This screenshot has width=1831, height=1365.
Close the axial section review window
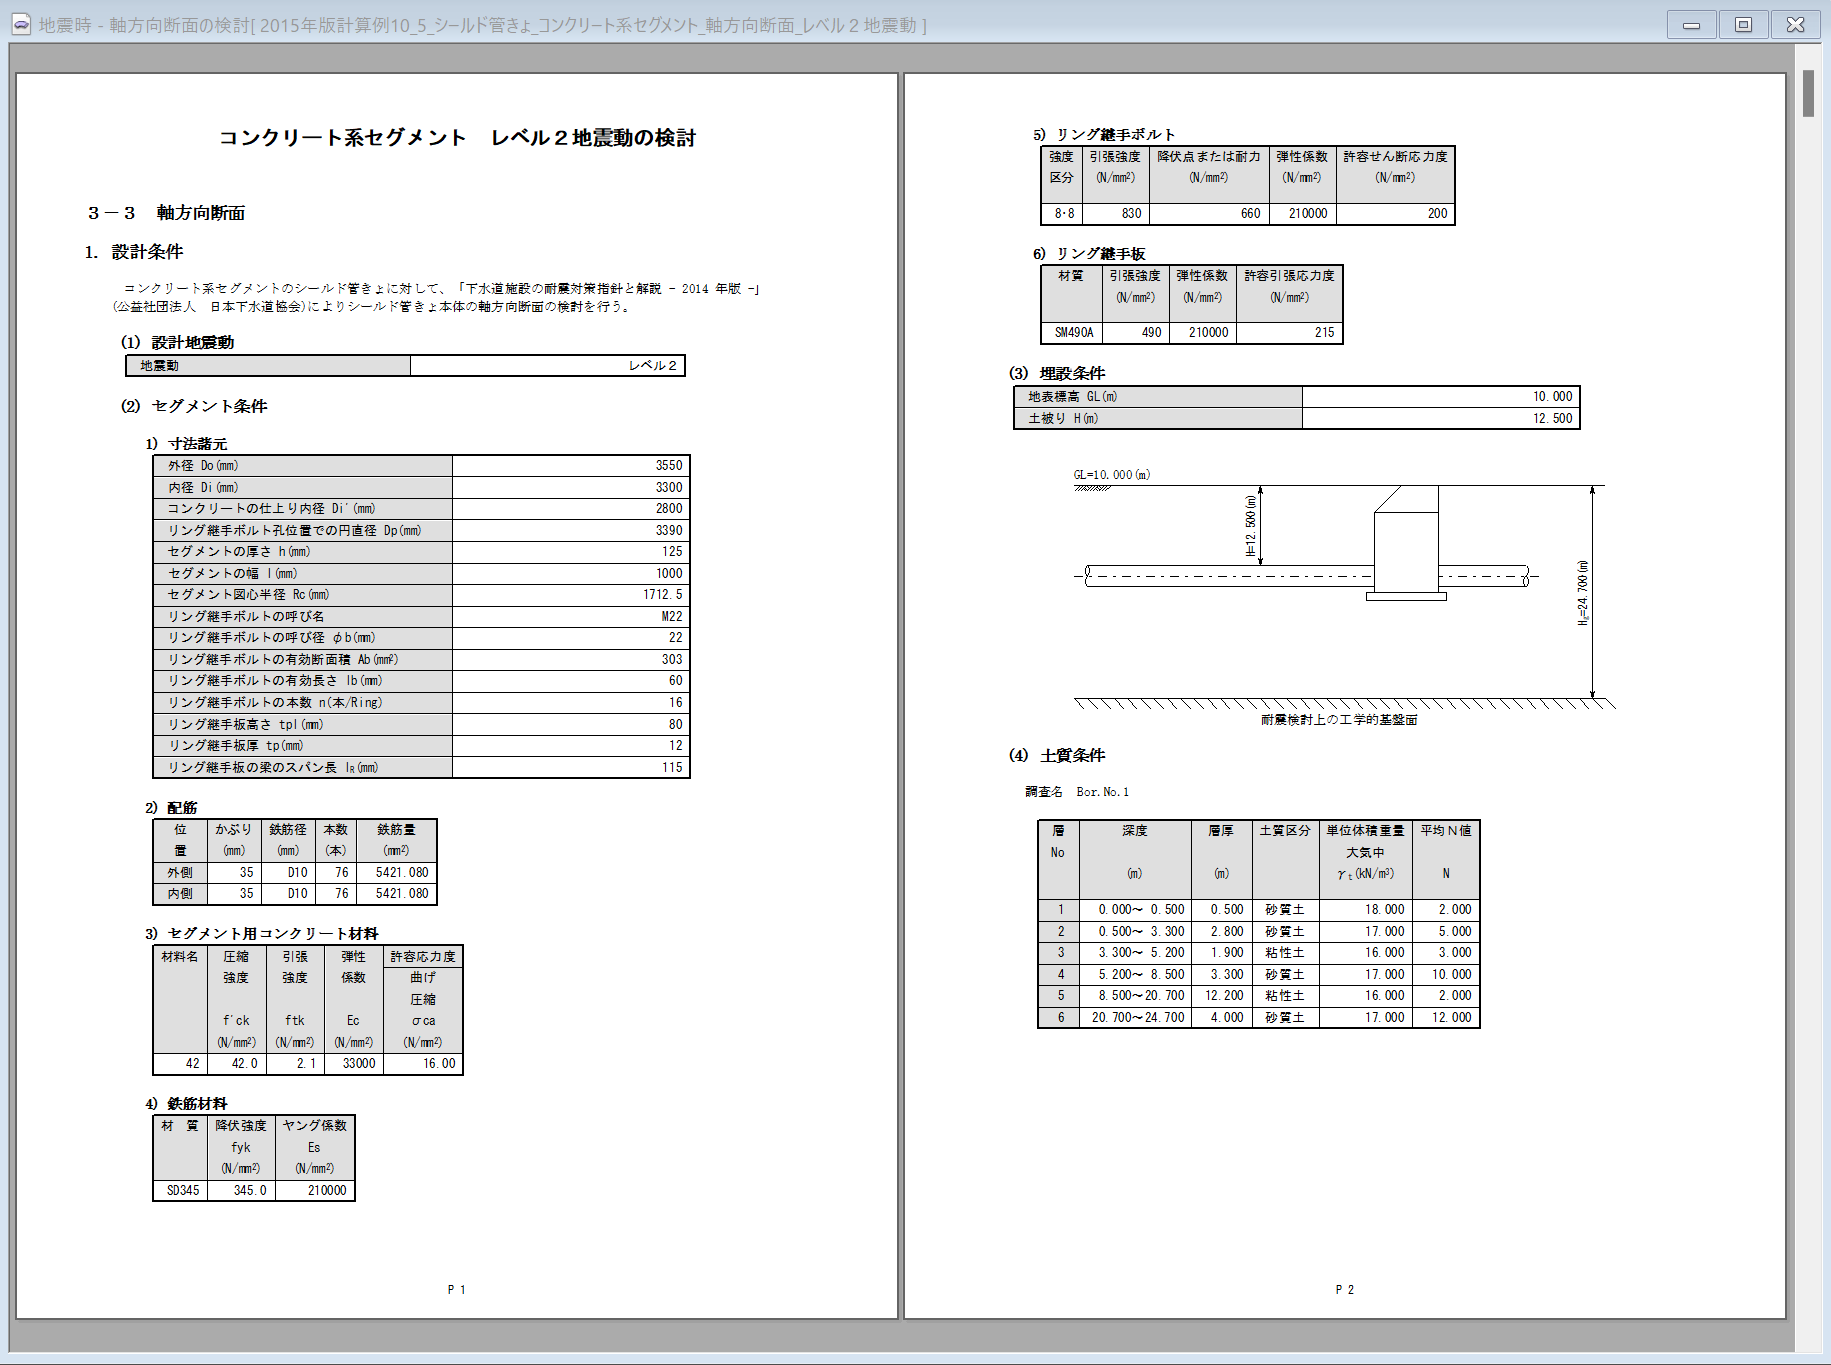click(x=1795, y=25)
